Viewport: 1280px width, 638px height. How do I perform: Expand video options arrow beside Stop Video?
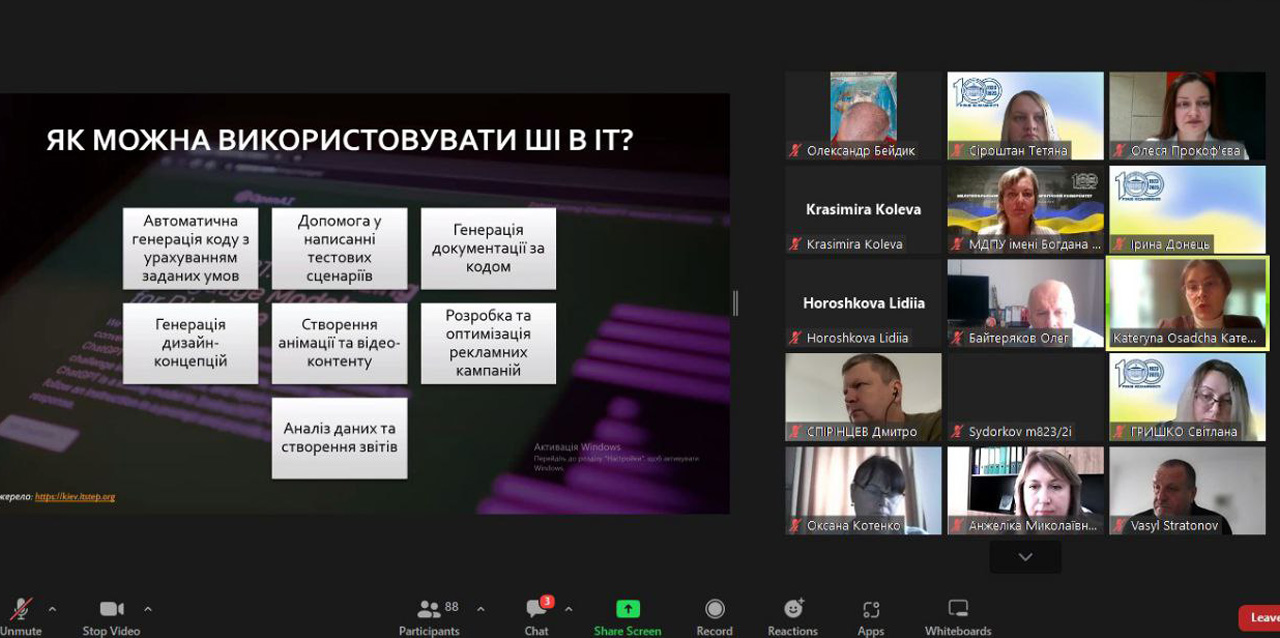(148, 609)
